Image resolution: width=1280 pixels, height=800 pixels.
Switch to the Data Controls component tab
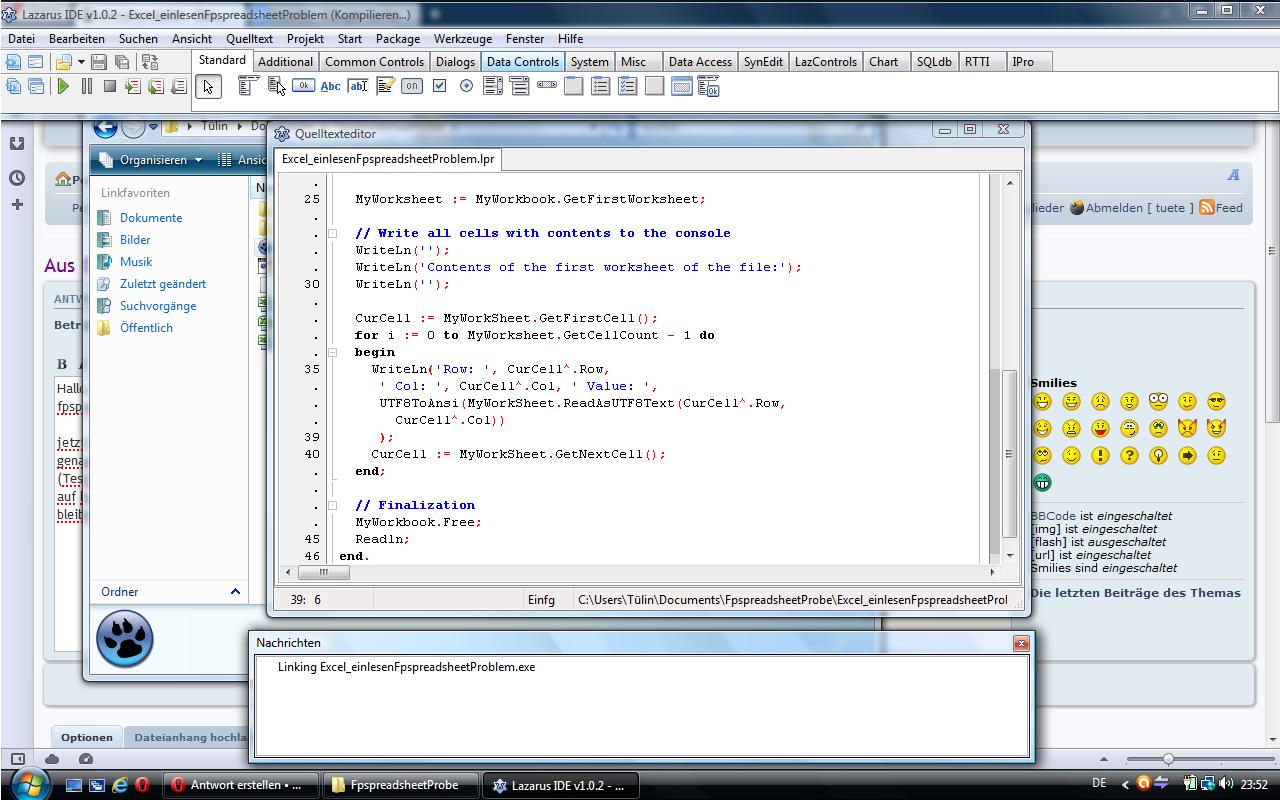pyautogui.click(x=522, y=62)
